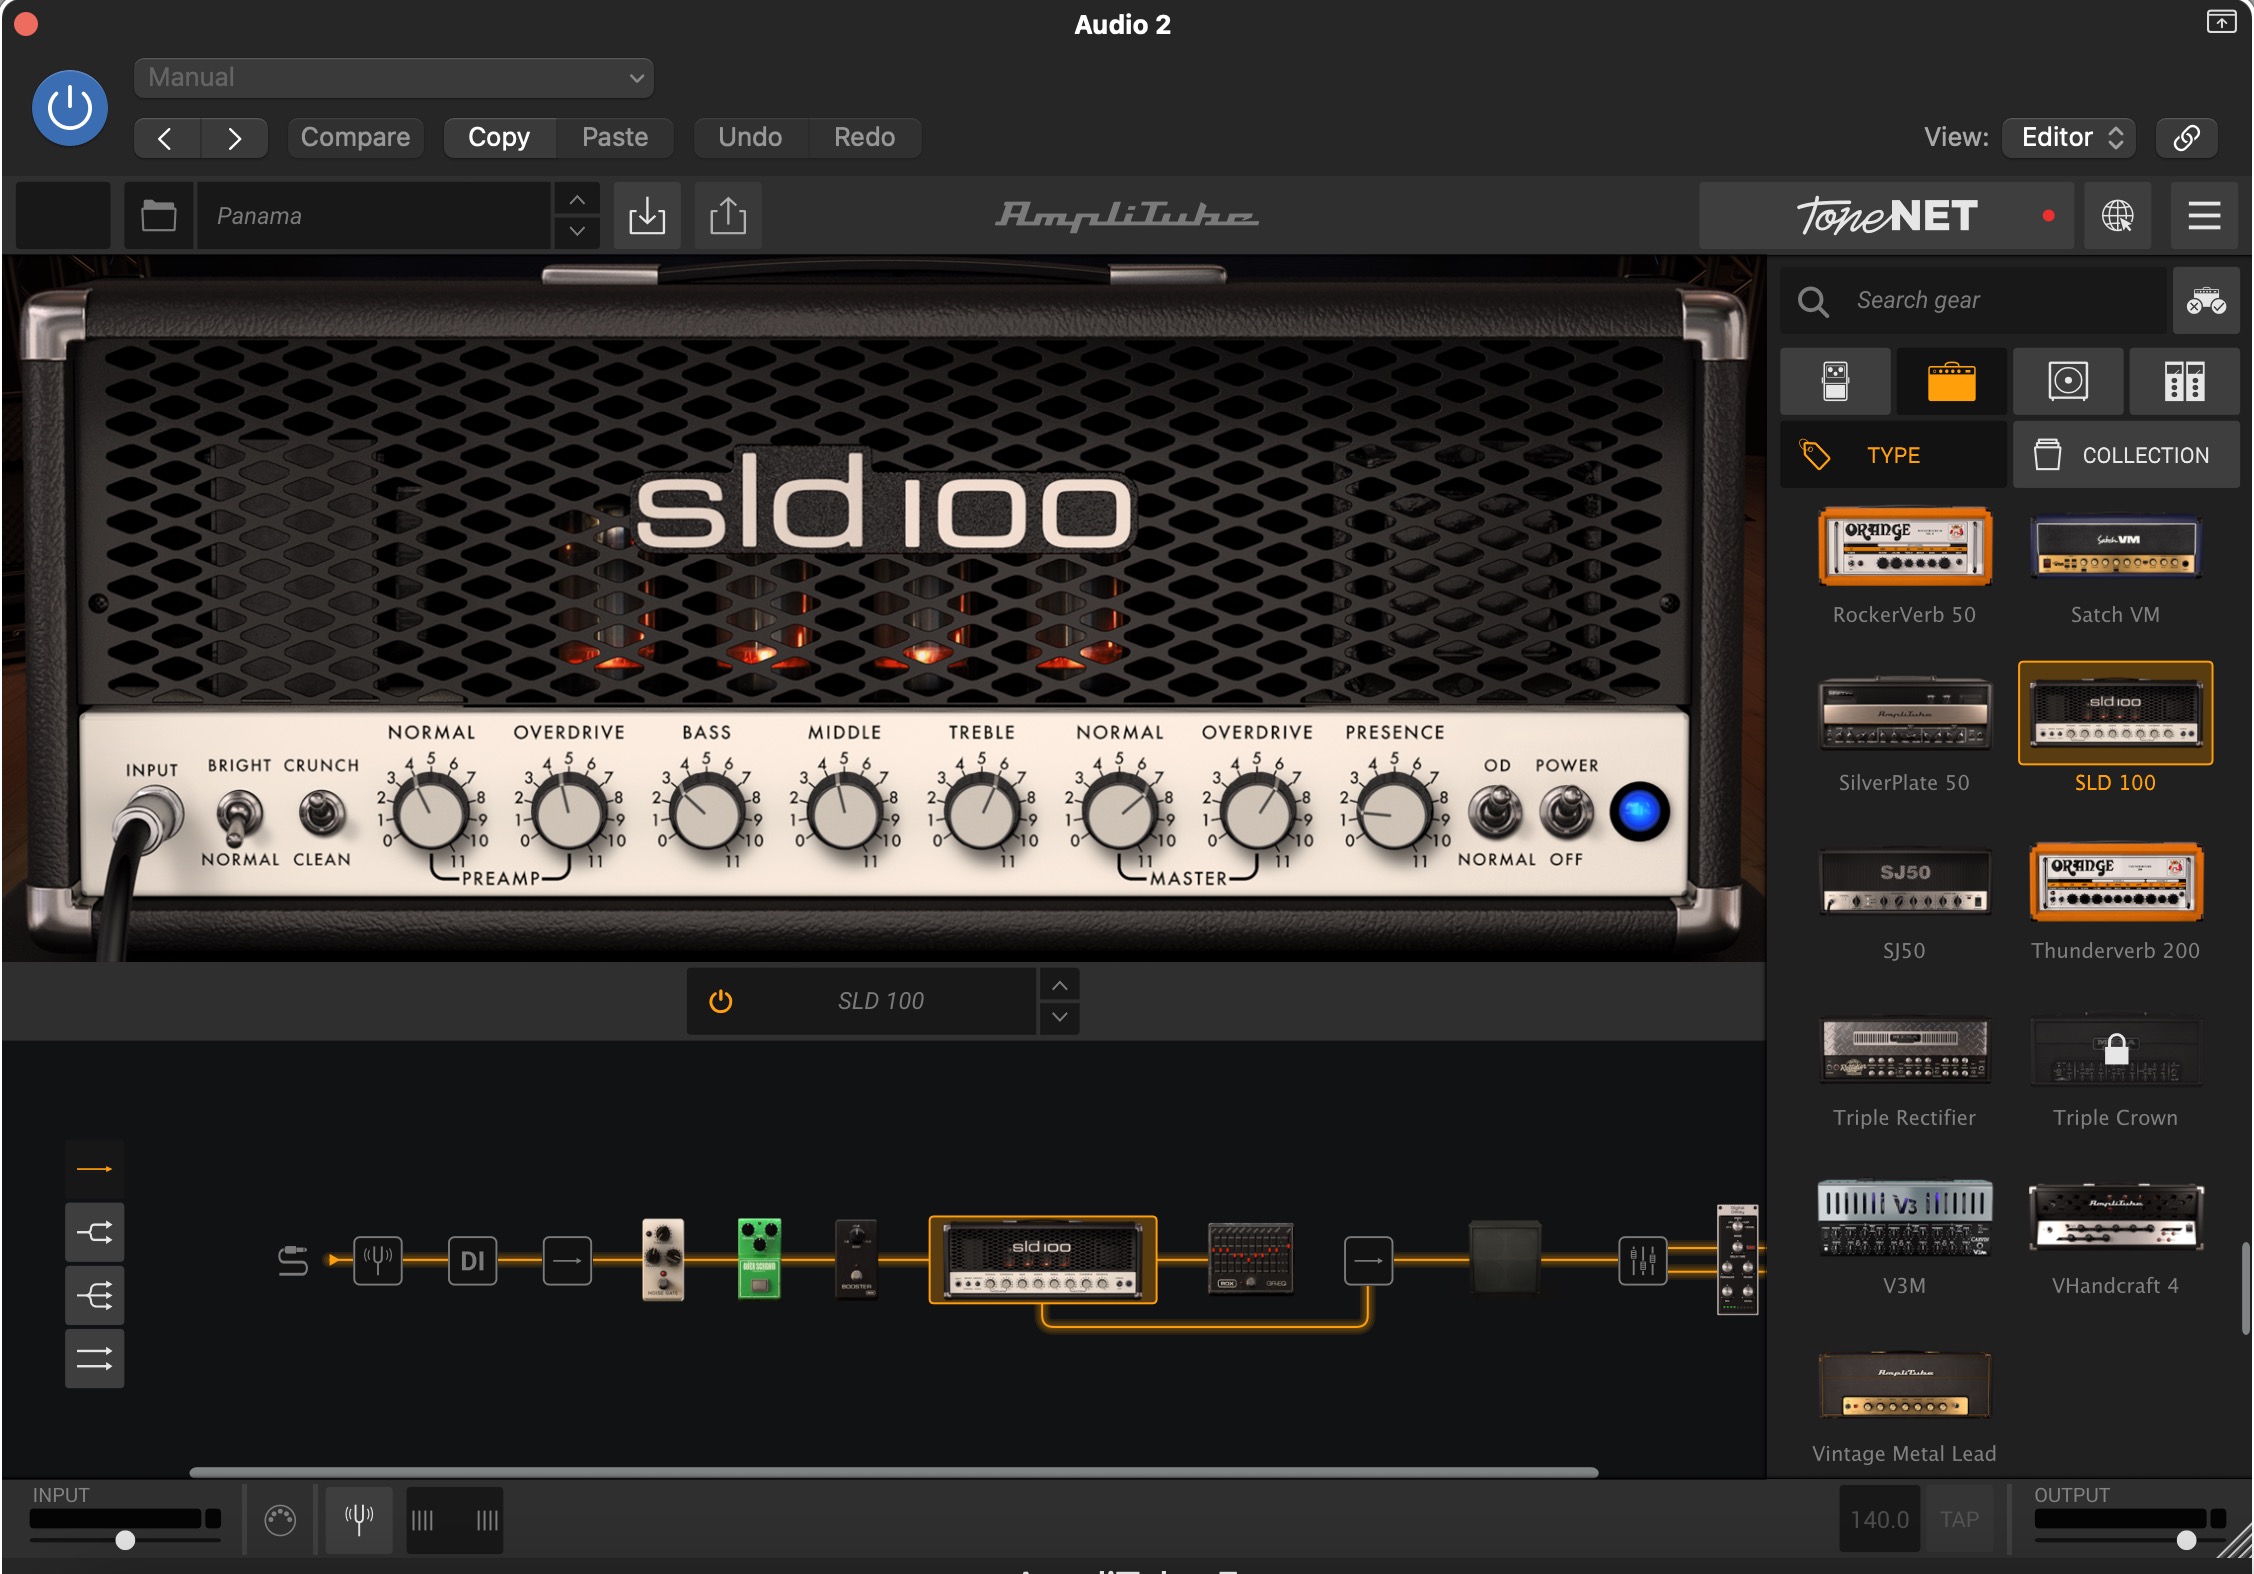Select the locked Triple Crown amp

(x=2115, y=1050)
